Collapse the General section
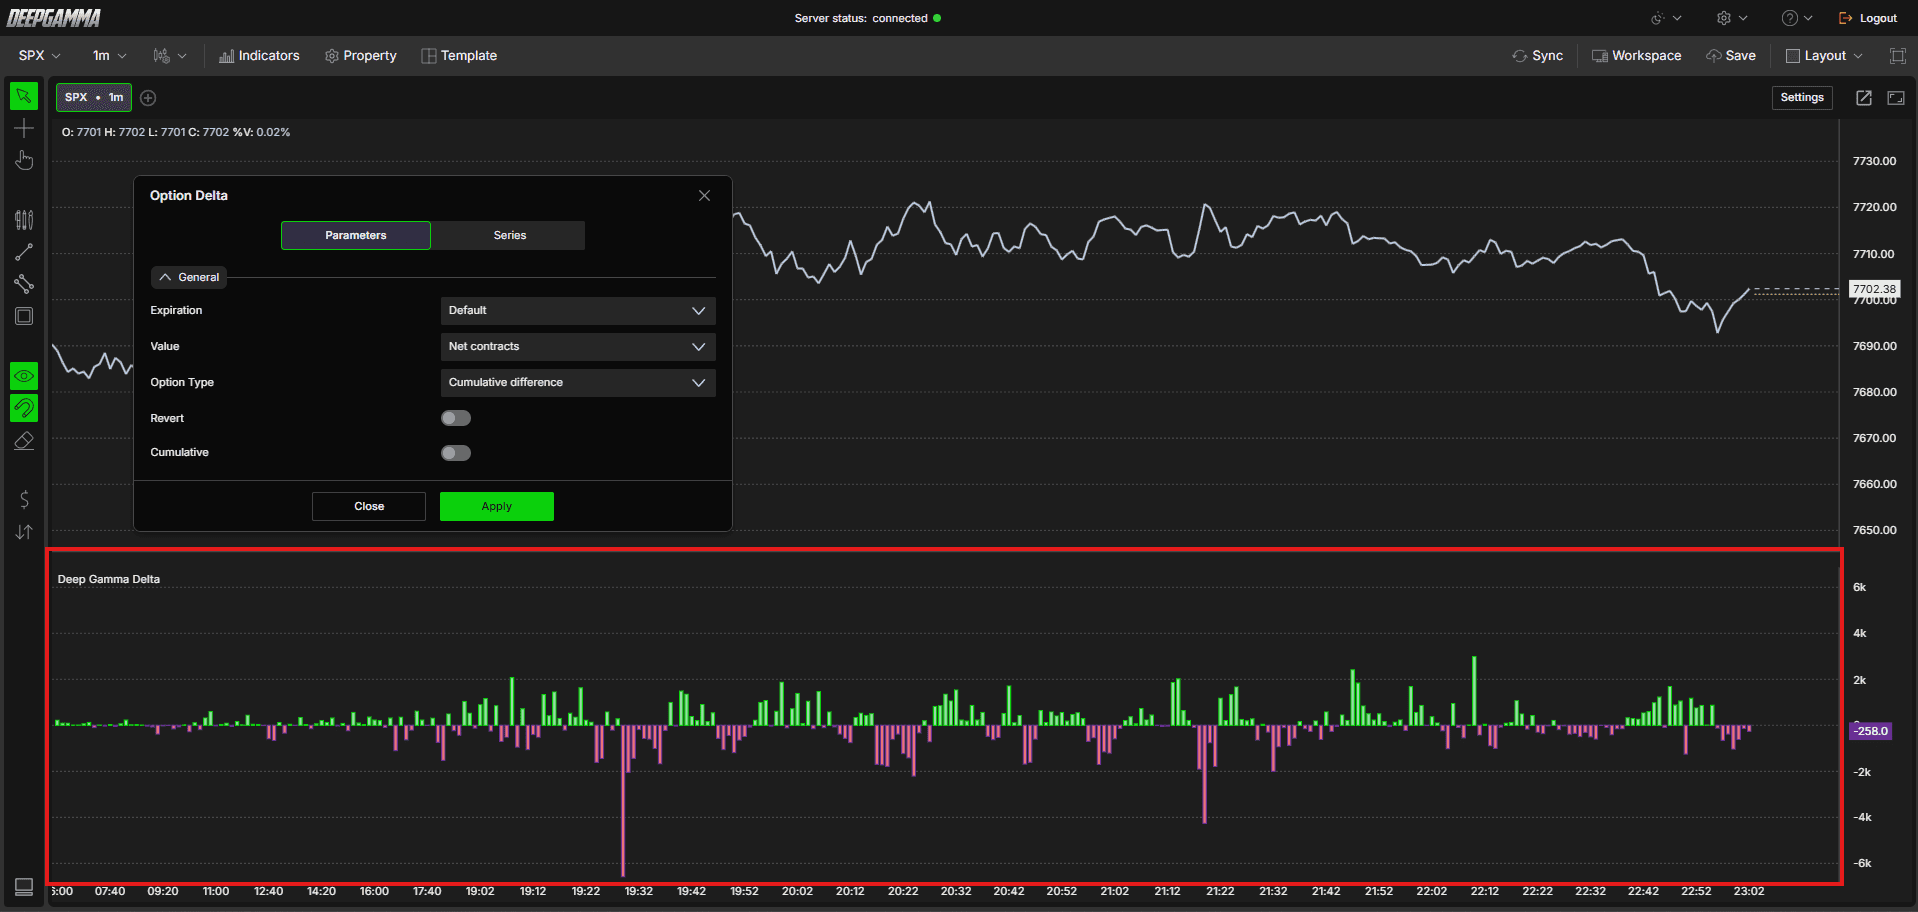 [189, 277]
